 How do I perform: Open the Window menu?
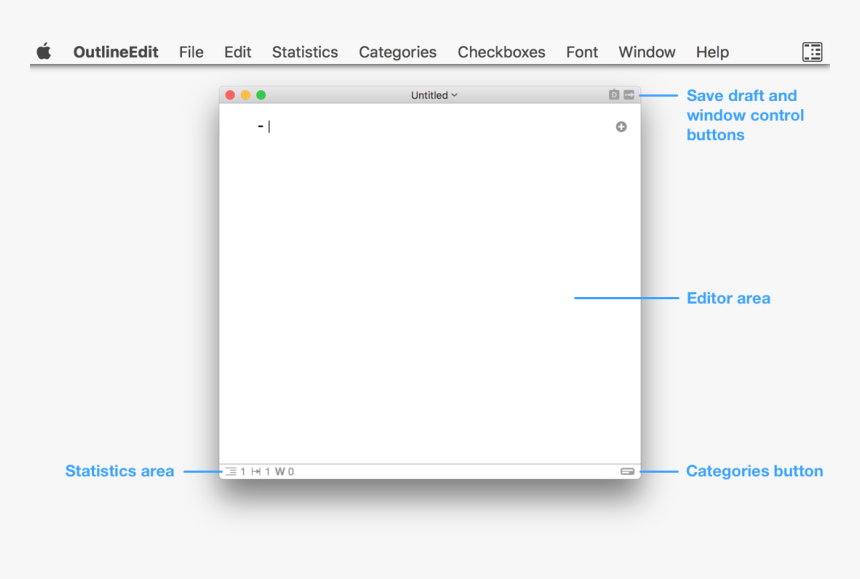coord(646,52)
